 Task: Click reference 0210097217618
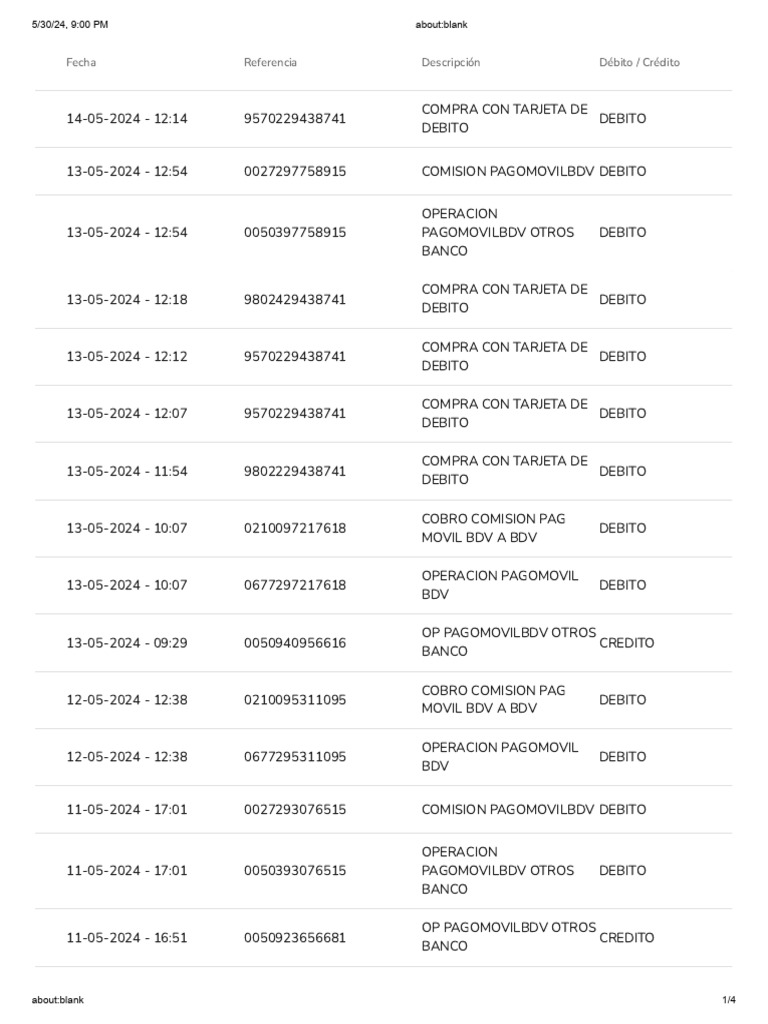pyautogui.click(x=295, y=528)
